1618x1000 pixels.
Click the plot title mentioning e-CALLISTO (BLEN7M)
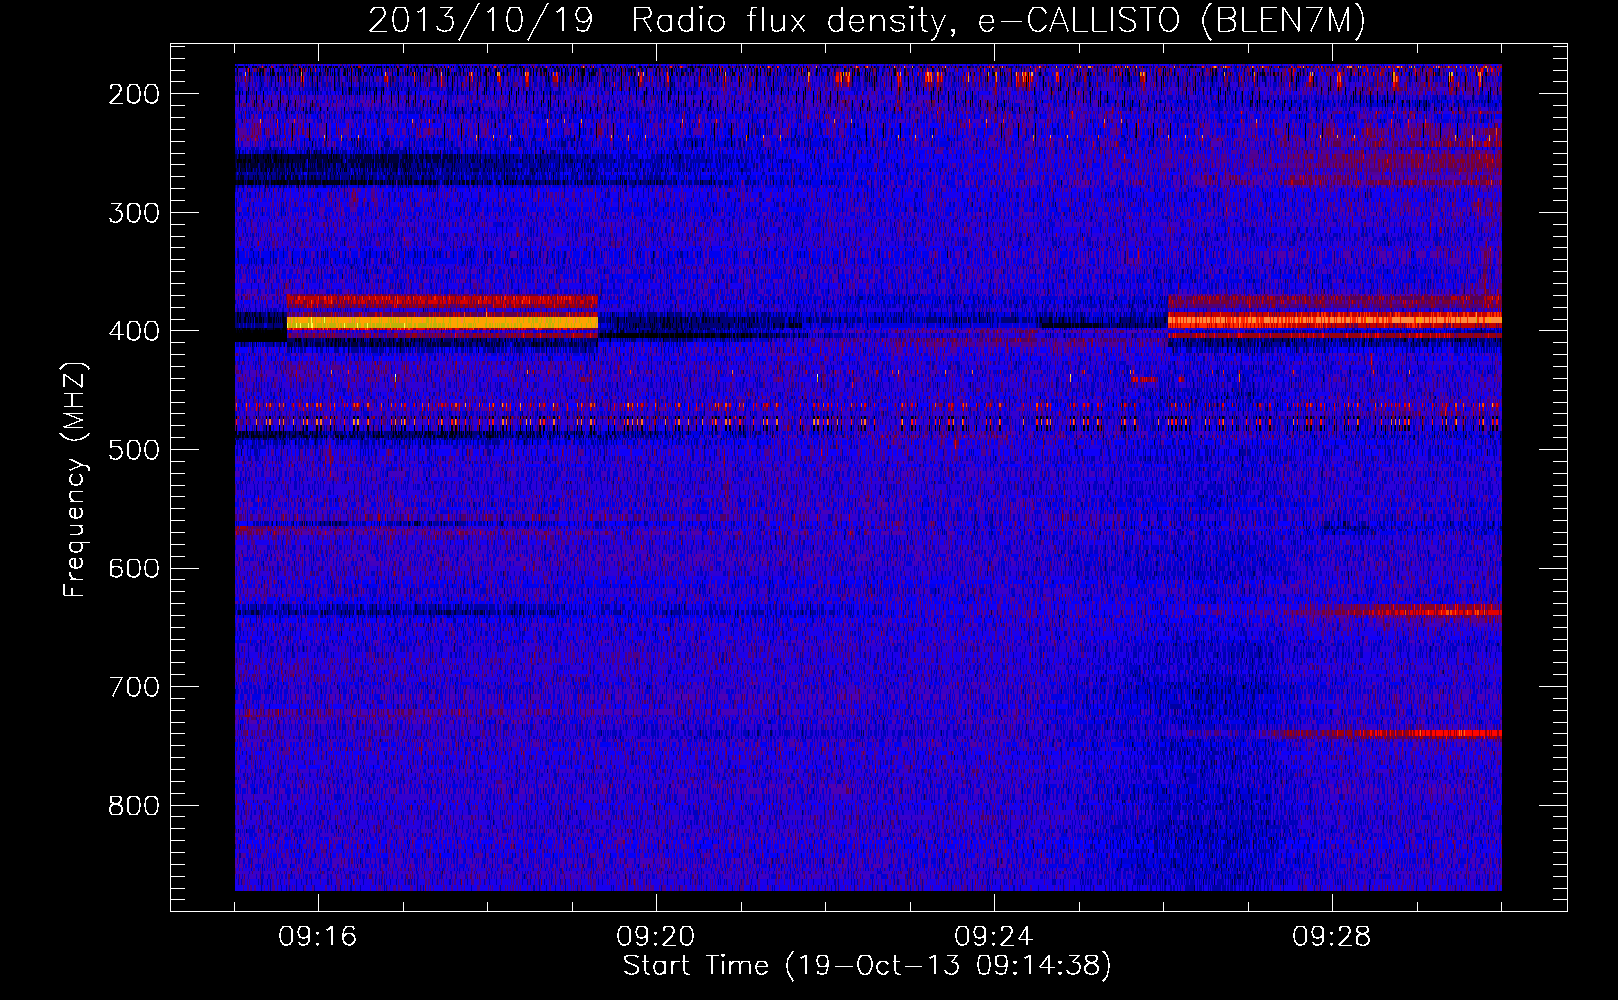click(x=867, y=21)
